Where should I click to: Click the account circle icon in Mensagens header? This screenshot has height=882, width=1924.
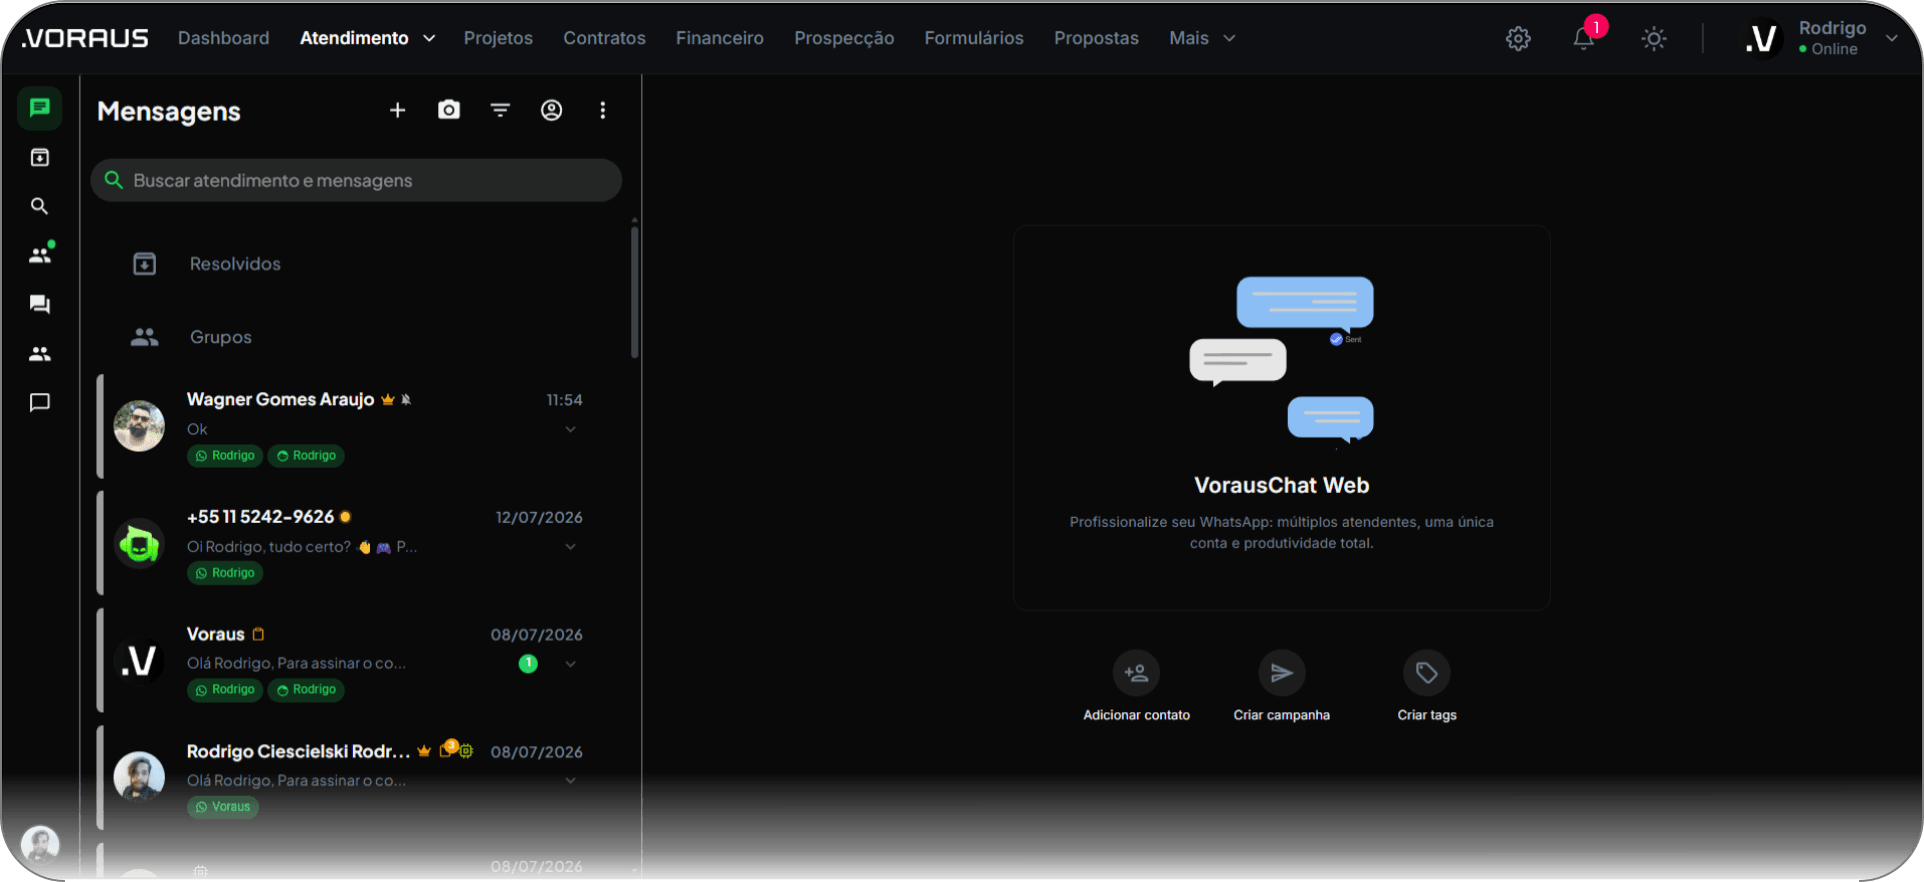(x=551, y=110)
